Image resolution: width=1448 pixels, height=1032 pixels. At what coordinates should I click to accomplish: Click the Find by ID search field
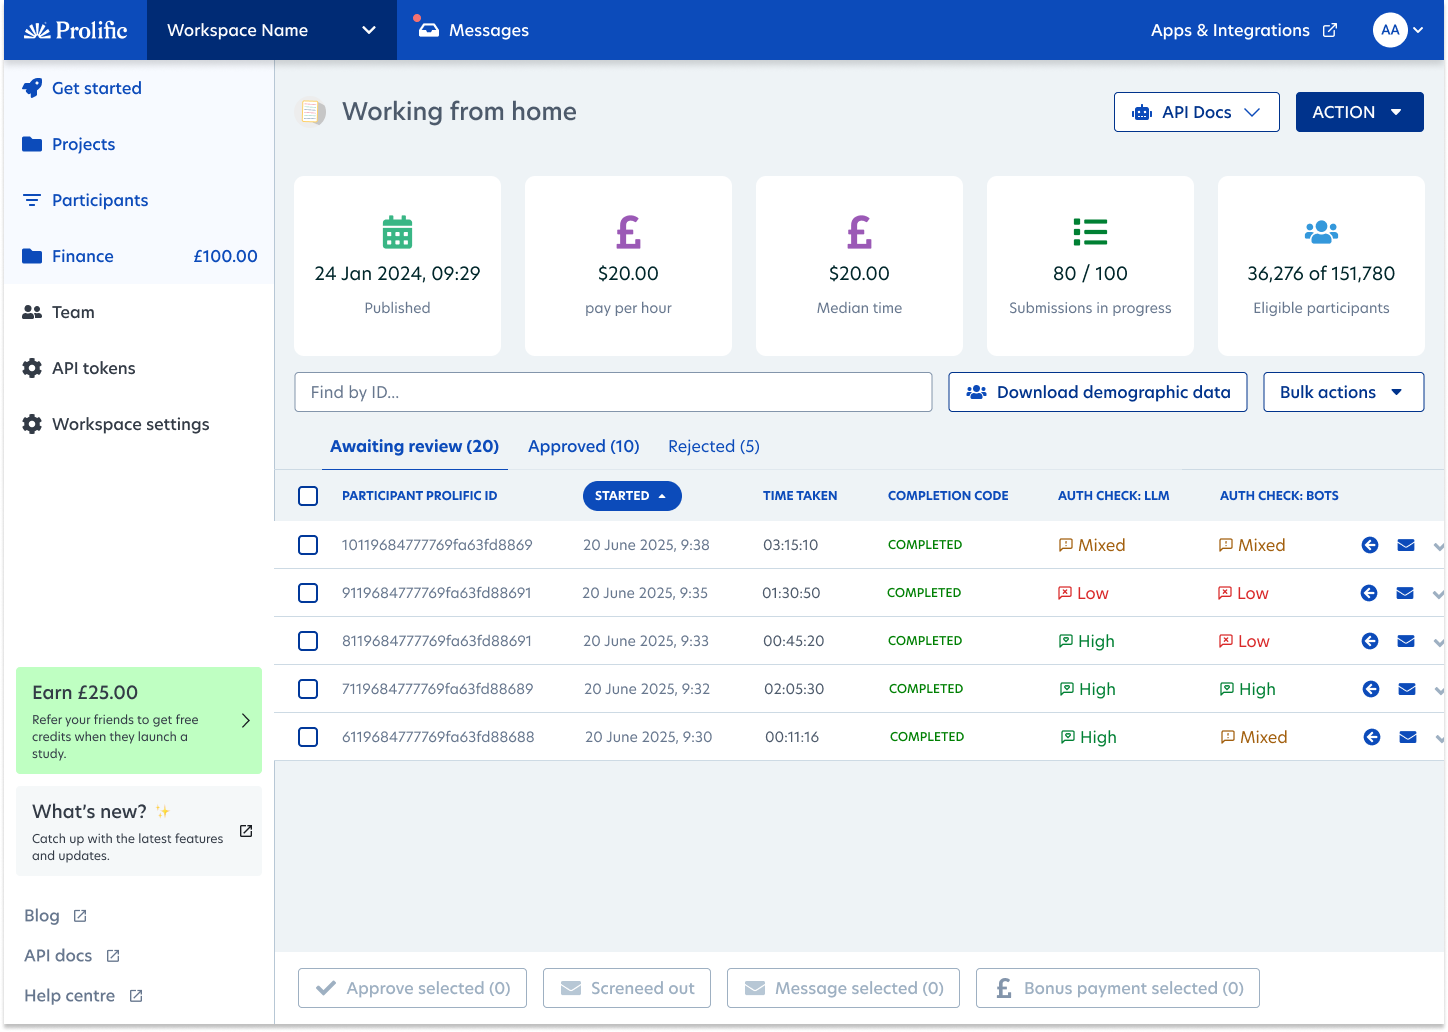612,392
